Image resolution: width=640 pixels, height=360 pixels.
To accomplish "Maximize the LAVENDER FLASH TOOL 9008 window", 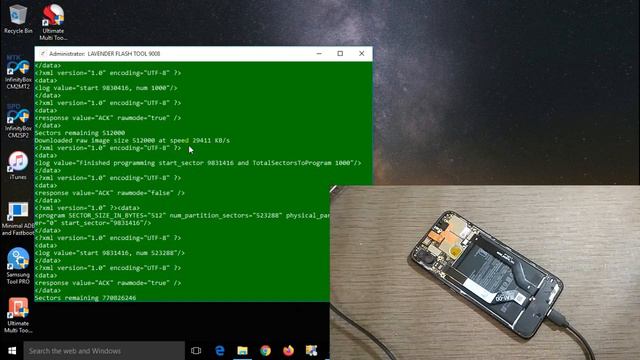I will click(x=340, y=53).
